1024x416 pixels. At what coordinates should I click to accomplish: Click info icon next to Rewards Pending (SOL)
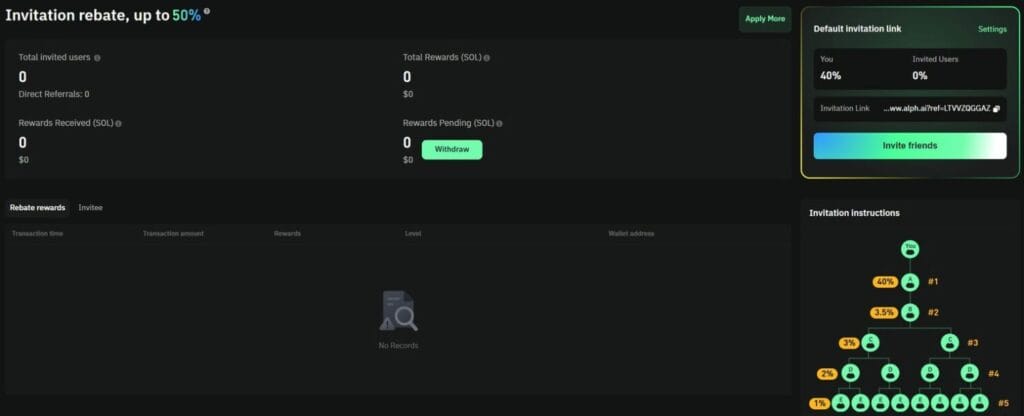tap(500, 123)
